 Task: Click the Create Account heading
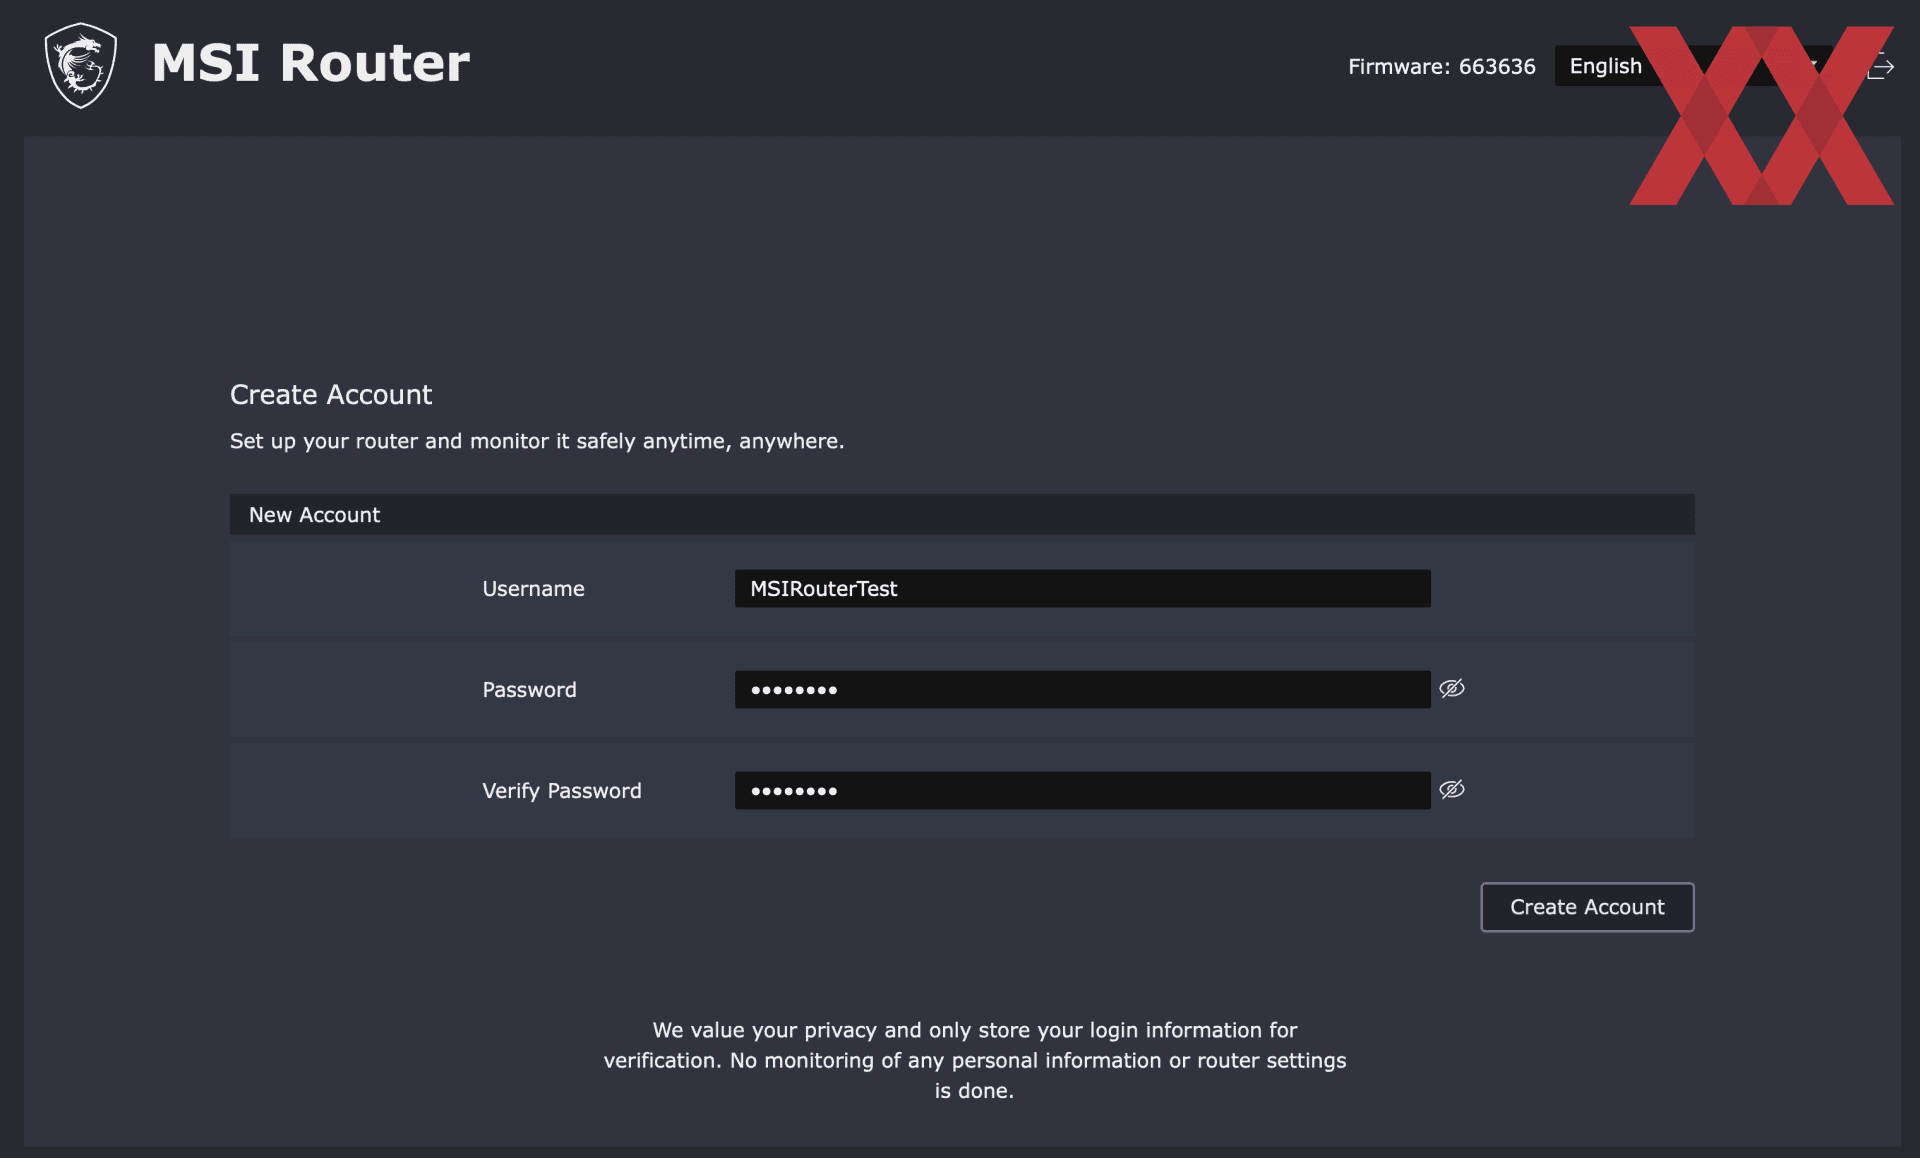point(331,394)
